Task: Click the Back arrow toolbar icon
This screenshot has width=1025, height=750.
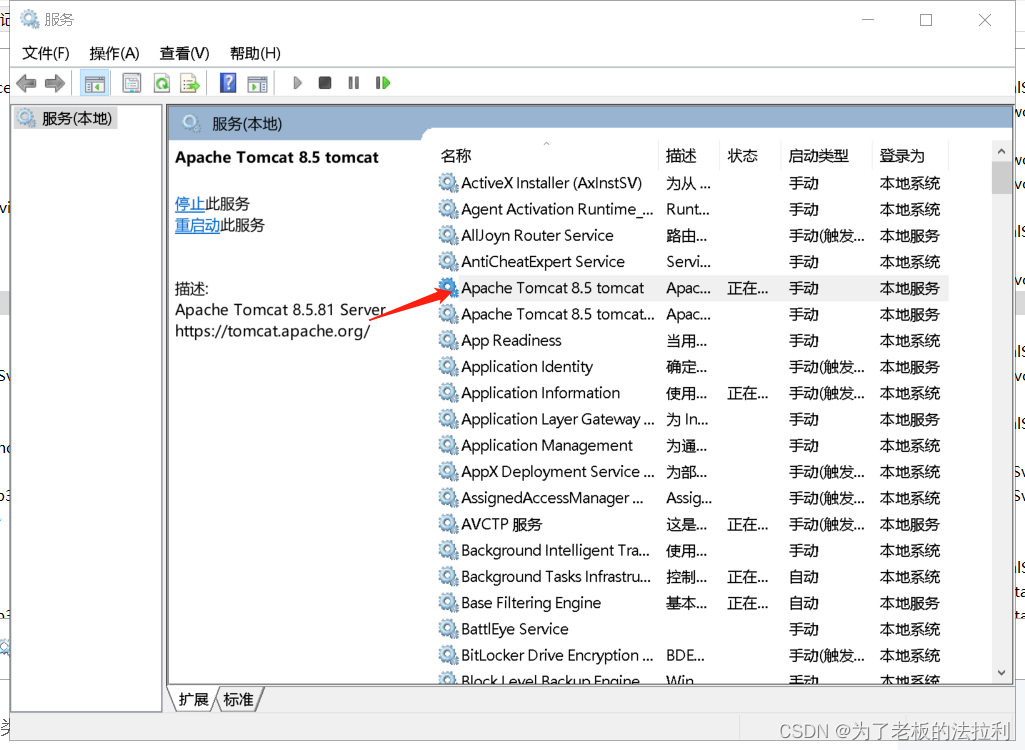Action: coord(27,83)
